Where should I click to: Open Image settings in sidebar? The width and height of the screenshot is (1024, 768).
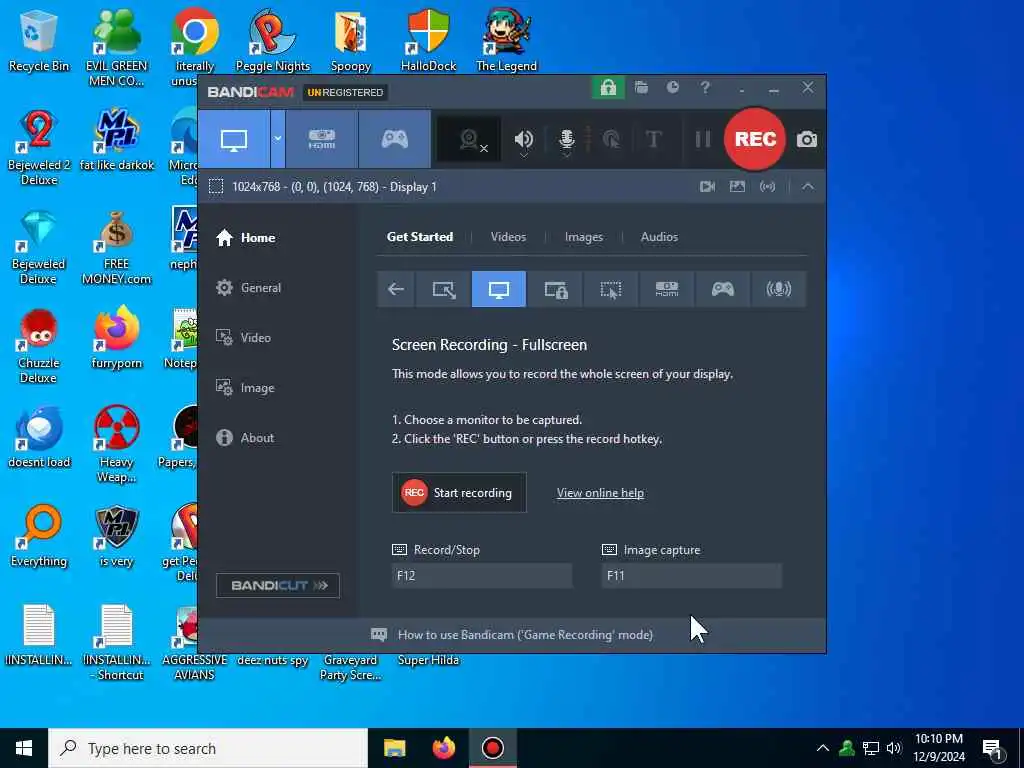pyautogui.click(x=245, y=388)
